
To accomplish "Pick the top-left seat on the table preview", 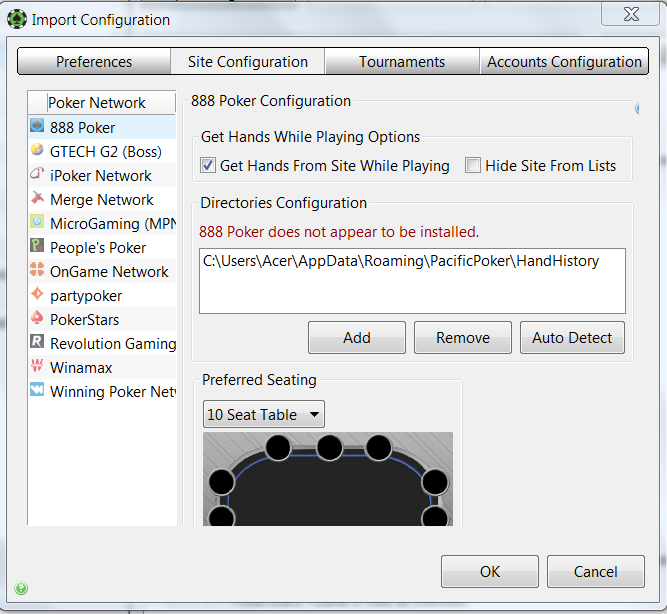I will [x=278, y=447].
